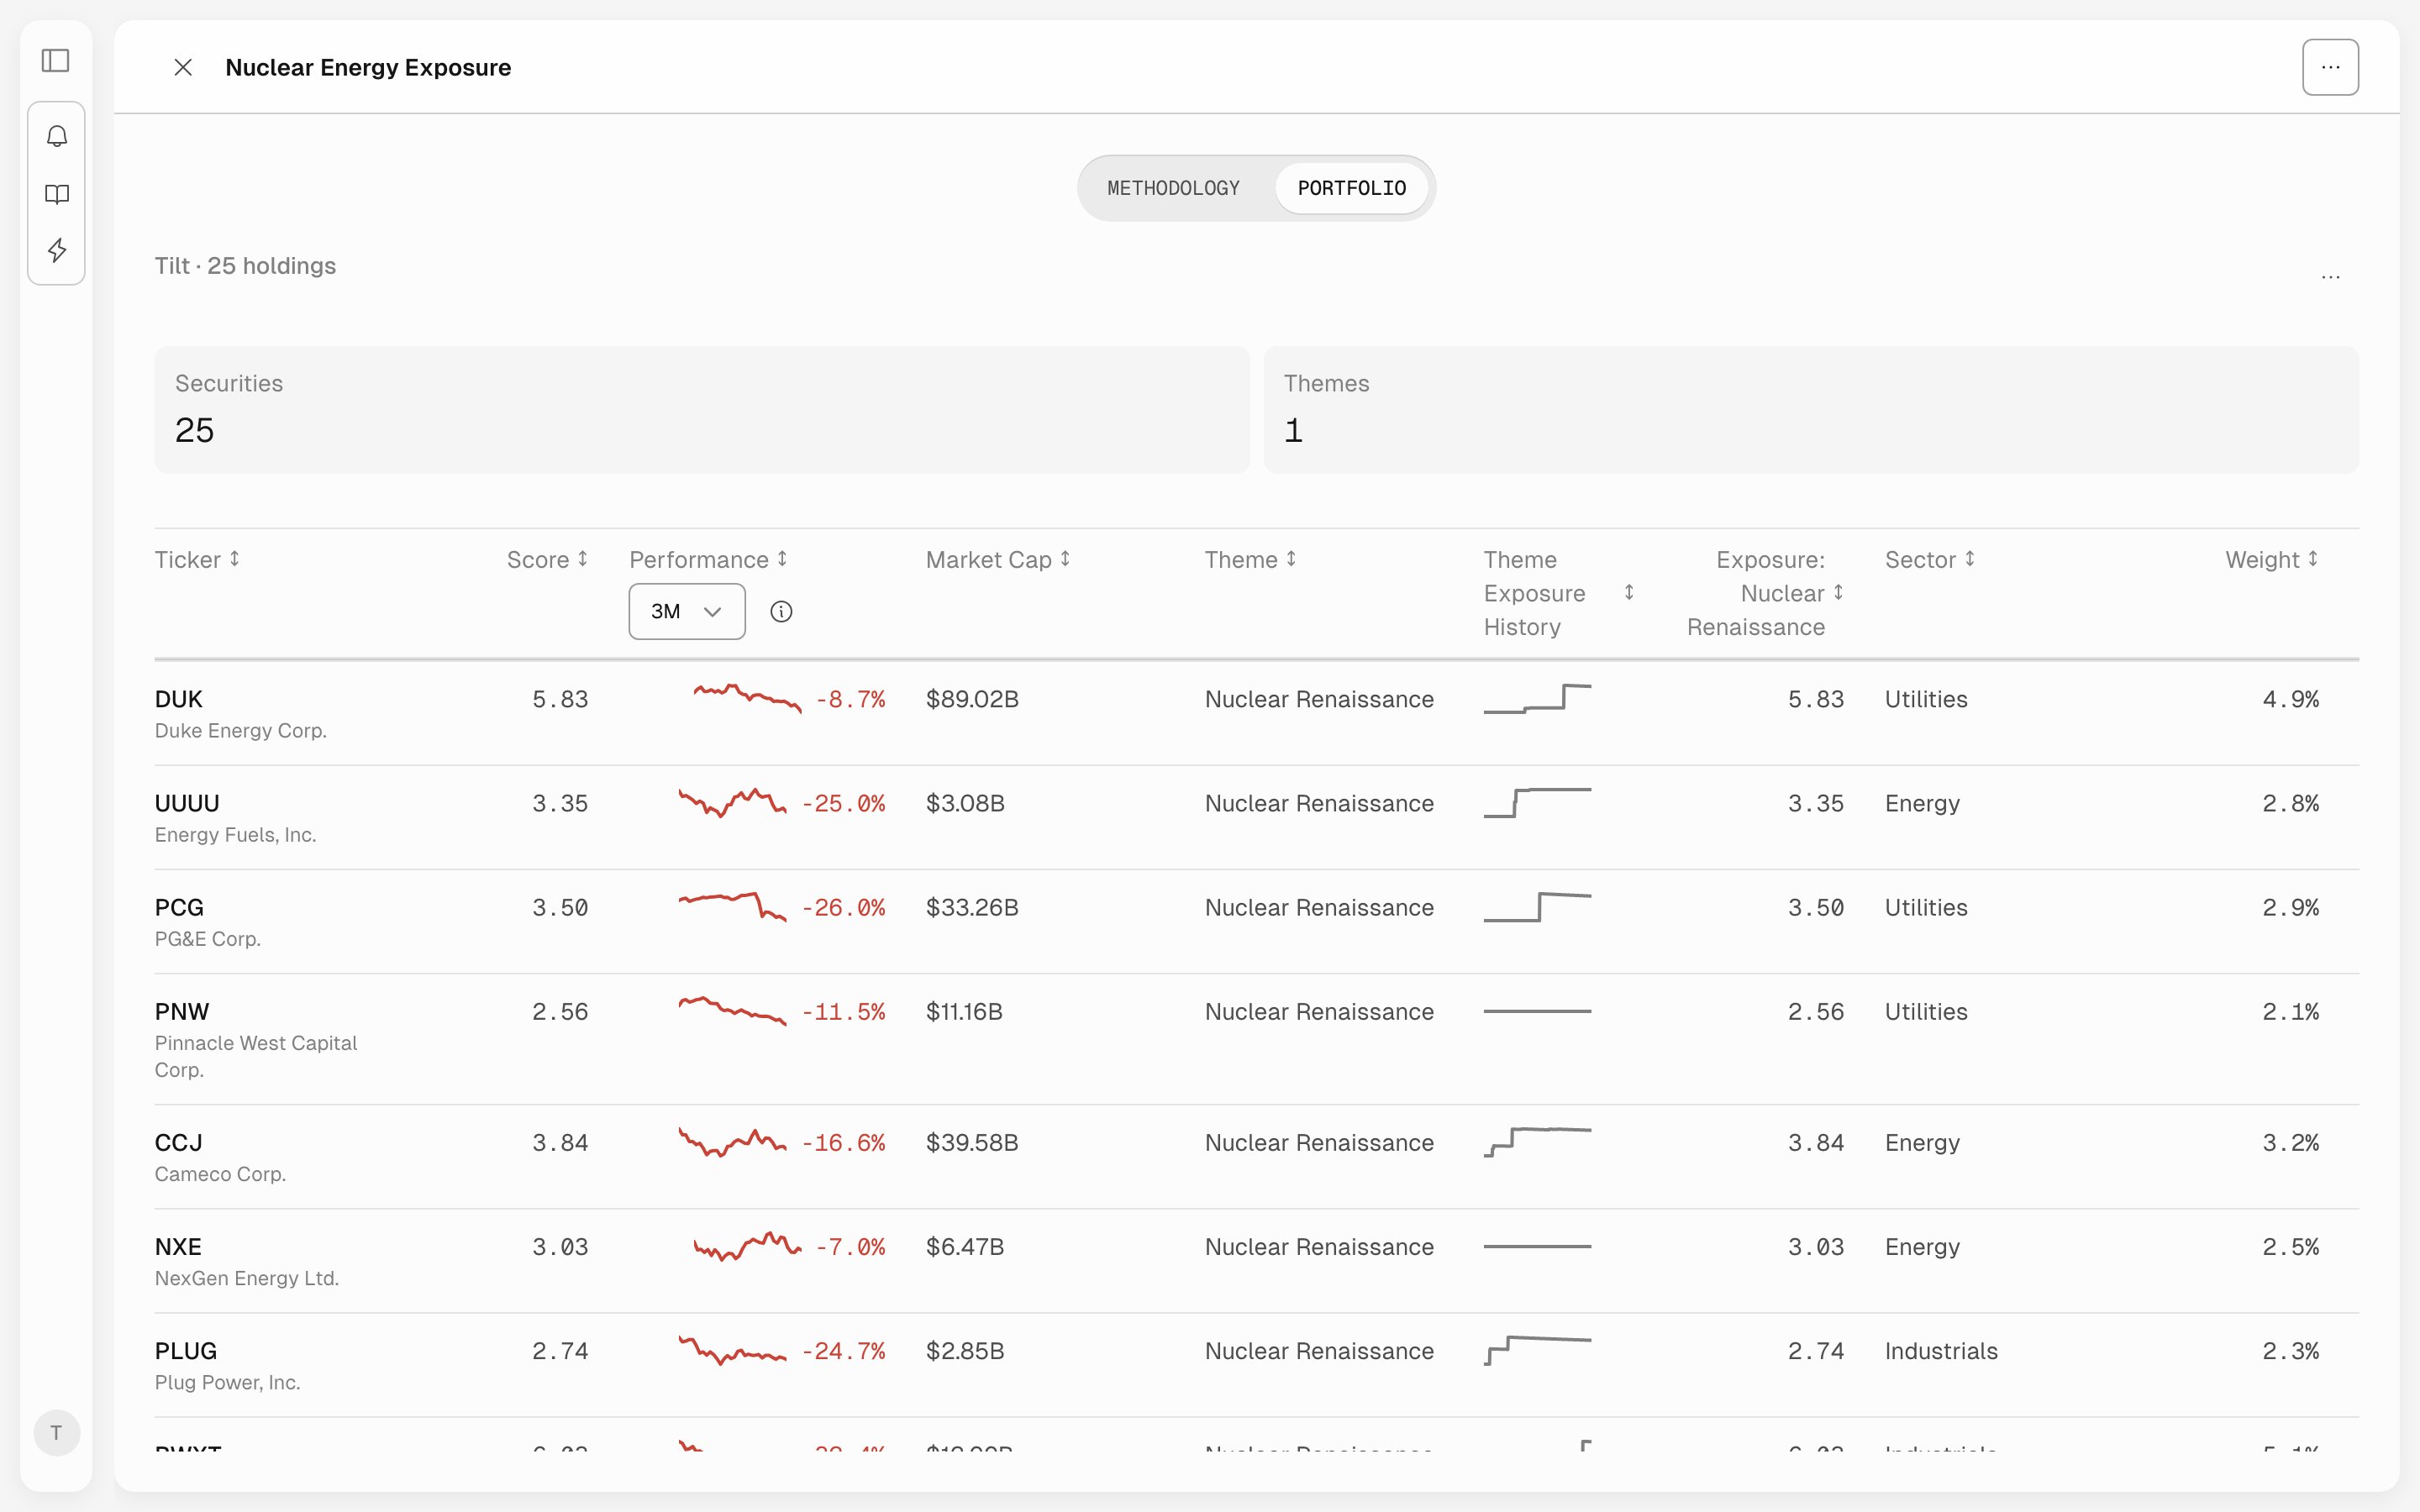Screen dimensions: 2420x1512
Task: Click CCJ theme exposure history chart
Action: coord(1537,1142)
